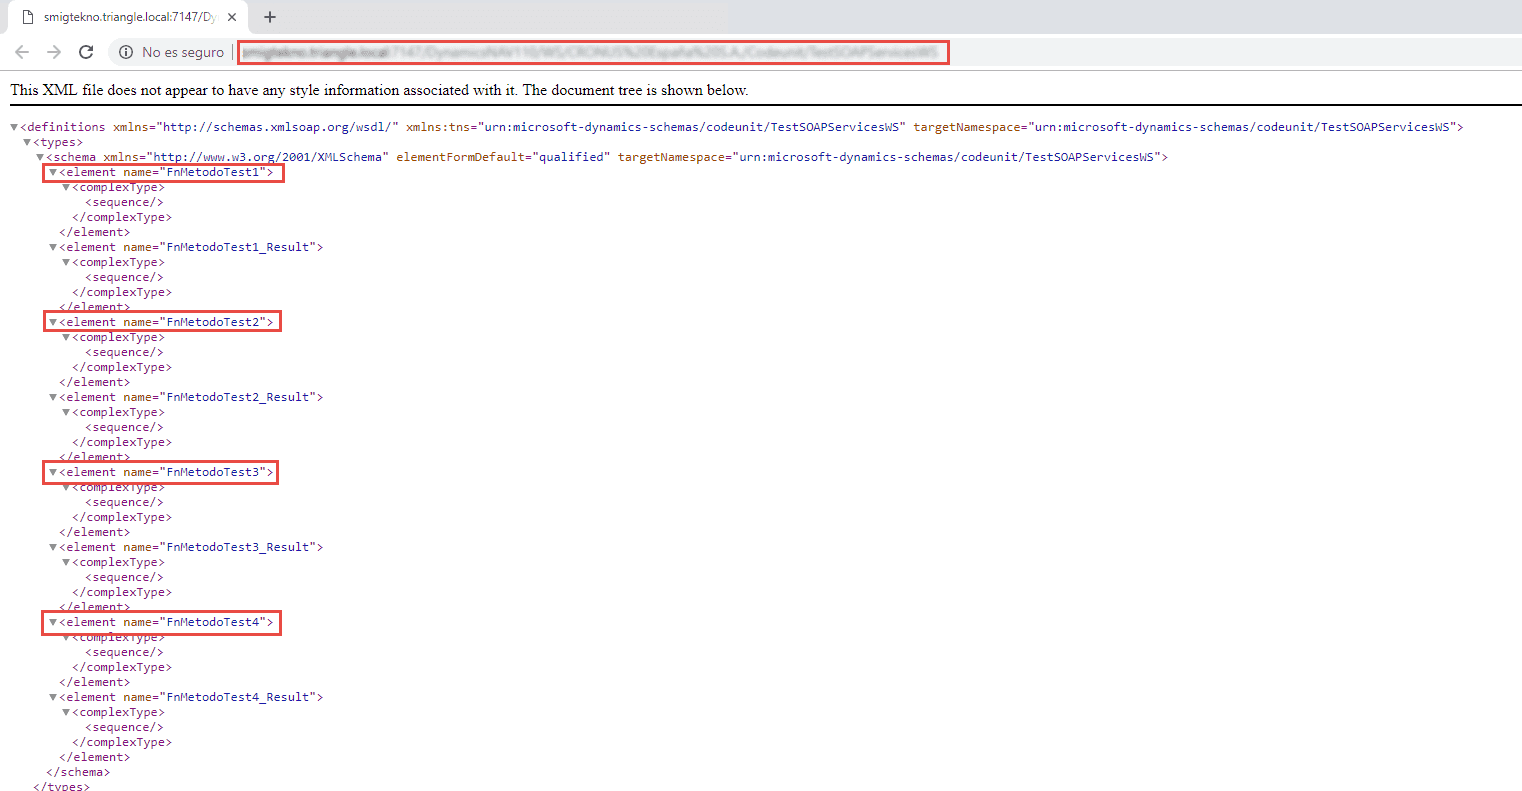Screen dimensions: 1522x791
Task: Click the page icon in the browser tab
Action: (26, 17)
